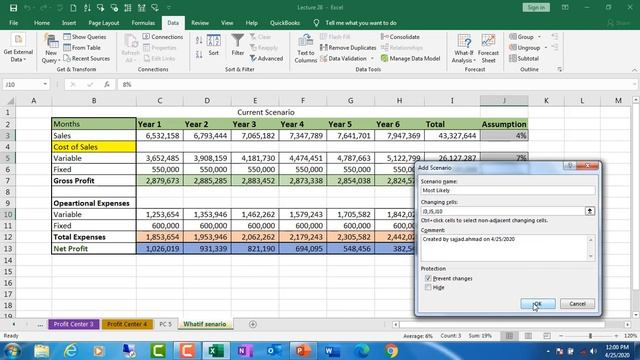Viewport: 640px width, 360px height.
Task: Expand the Group dropdown arrow
Action: [539, 37]
